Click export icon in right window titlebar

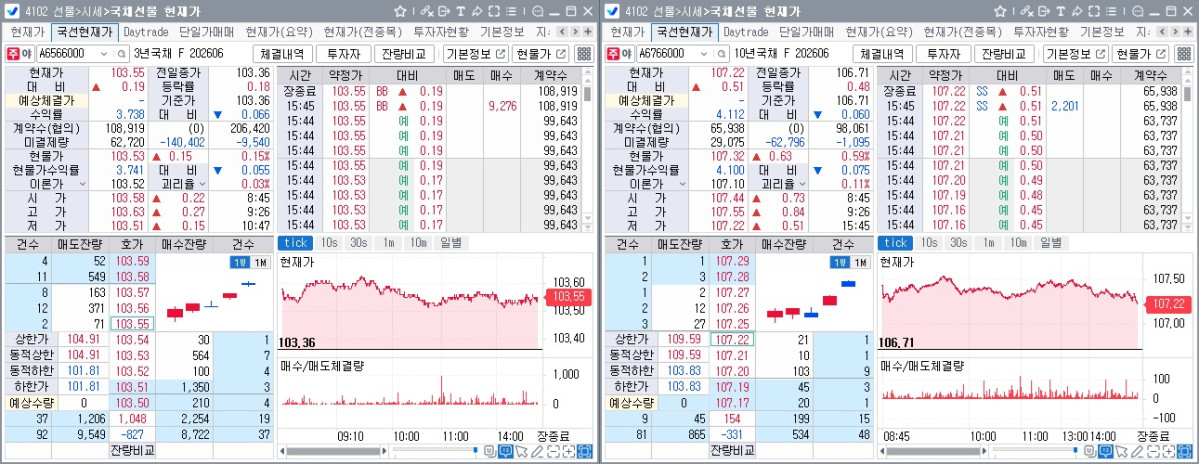(x=1044, y=11)
